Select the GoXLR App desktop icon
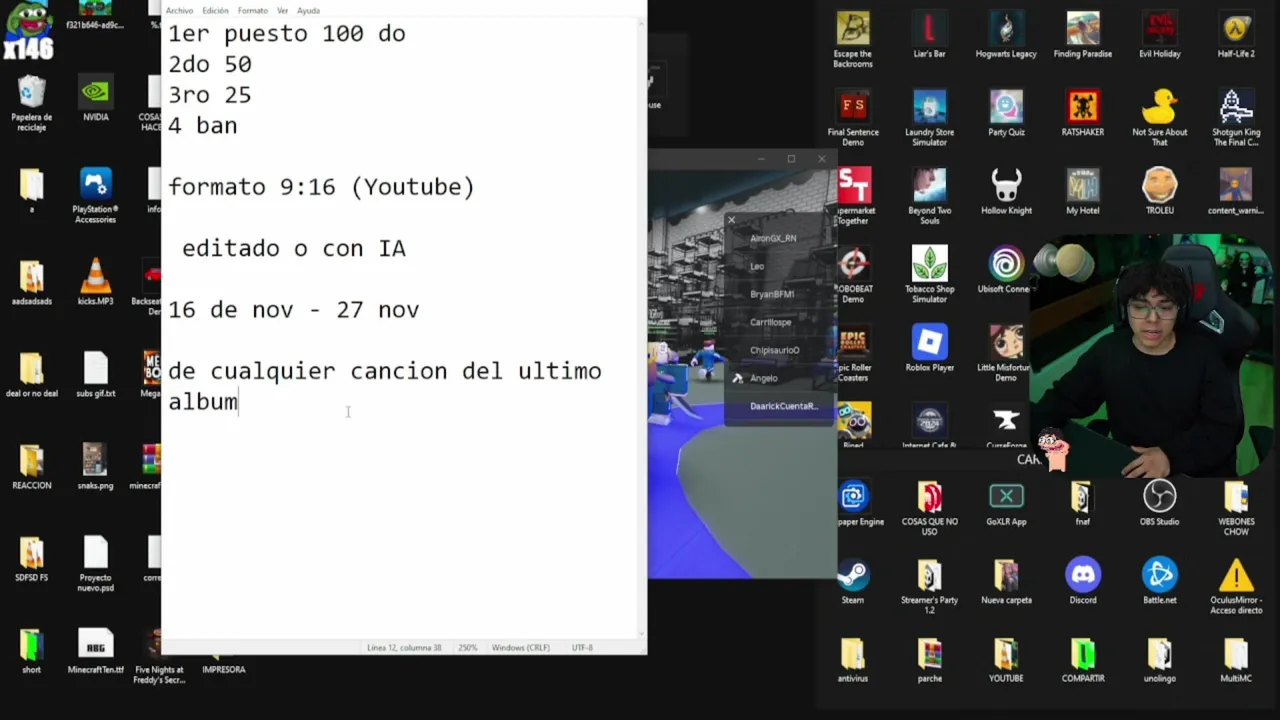The image size is (1280, 720). (x=1006, y=503)
